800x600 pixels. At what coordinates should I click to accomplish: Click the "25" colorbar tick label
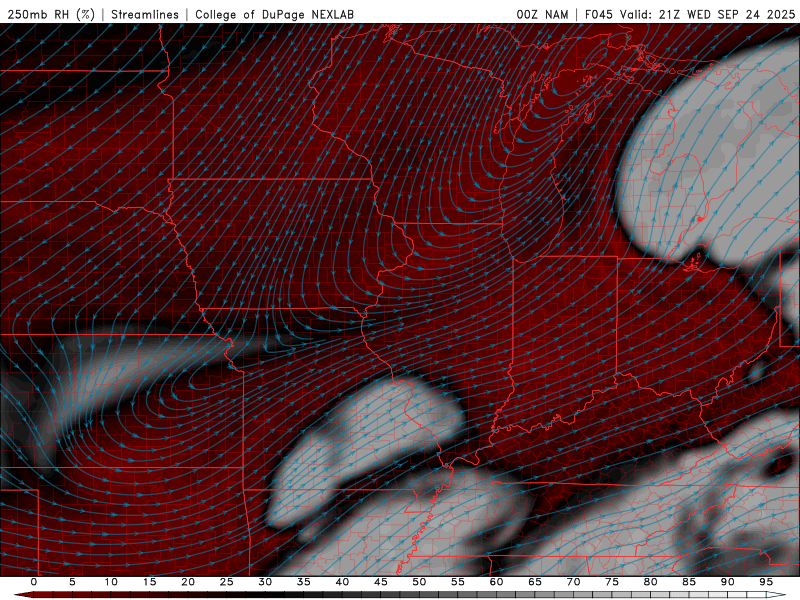click(x=227, y=582)
